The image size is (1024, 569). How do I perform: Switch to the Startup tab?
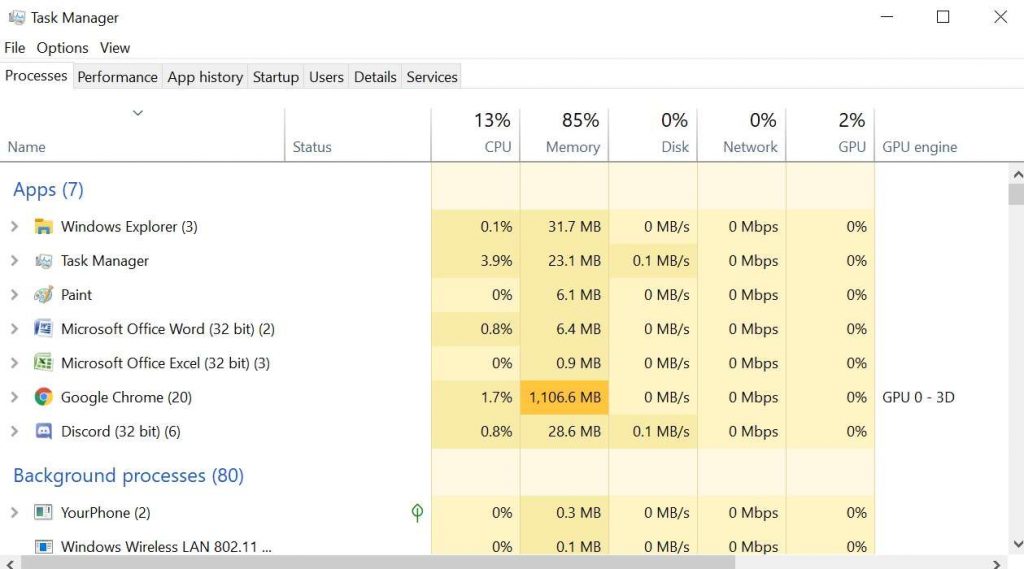276,77
